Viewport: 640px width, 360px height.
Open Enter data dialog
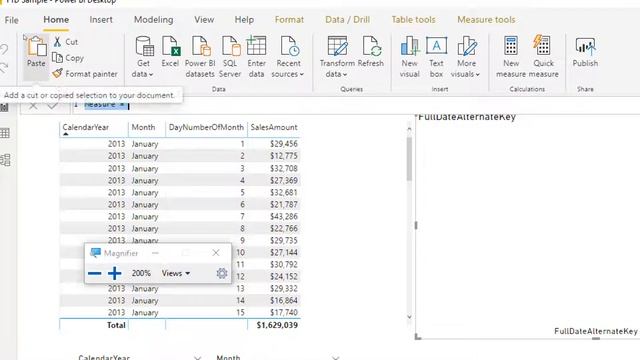pyautogui.click(x=256, y=57)
